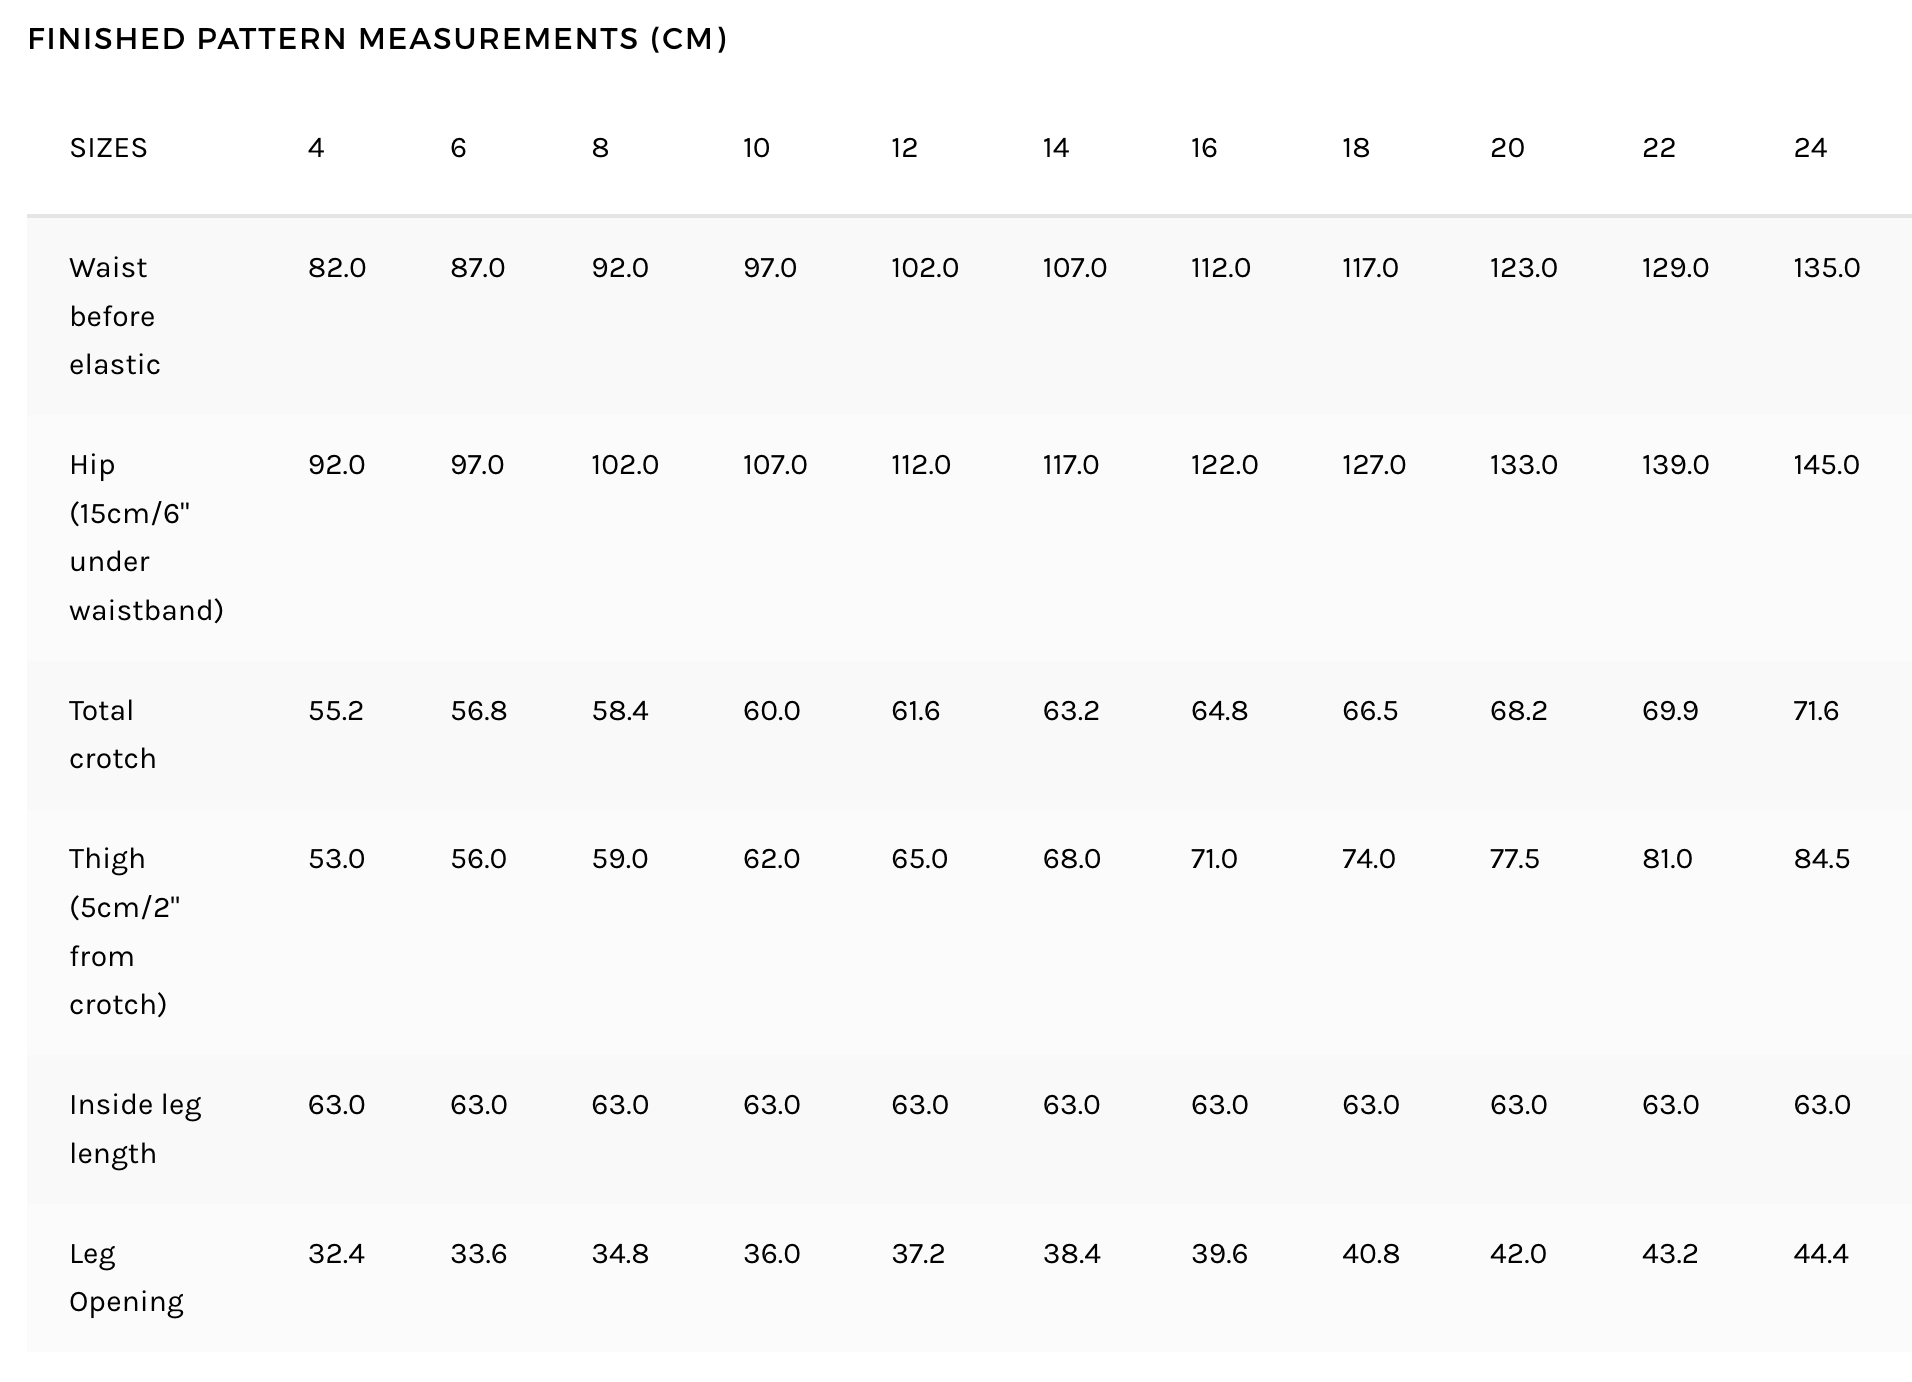The image size is (1912, 1382).
Task: Select leg opening value 32.4
Action: [x=336, y=1254]
